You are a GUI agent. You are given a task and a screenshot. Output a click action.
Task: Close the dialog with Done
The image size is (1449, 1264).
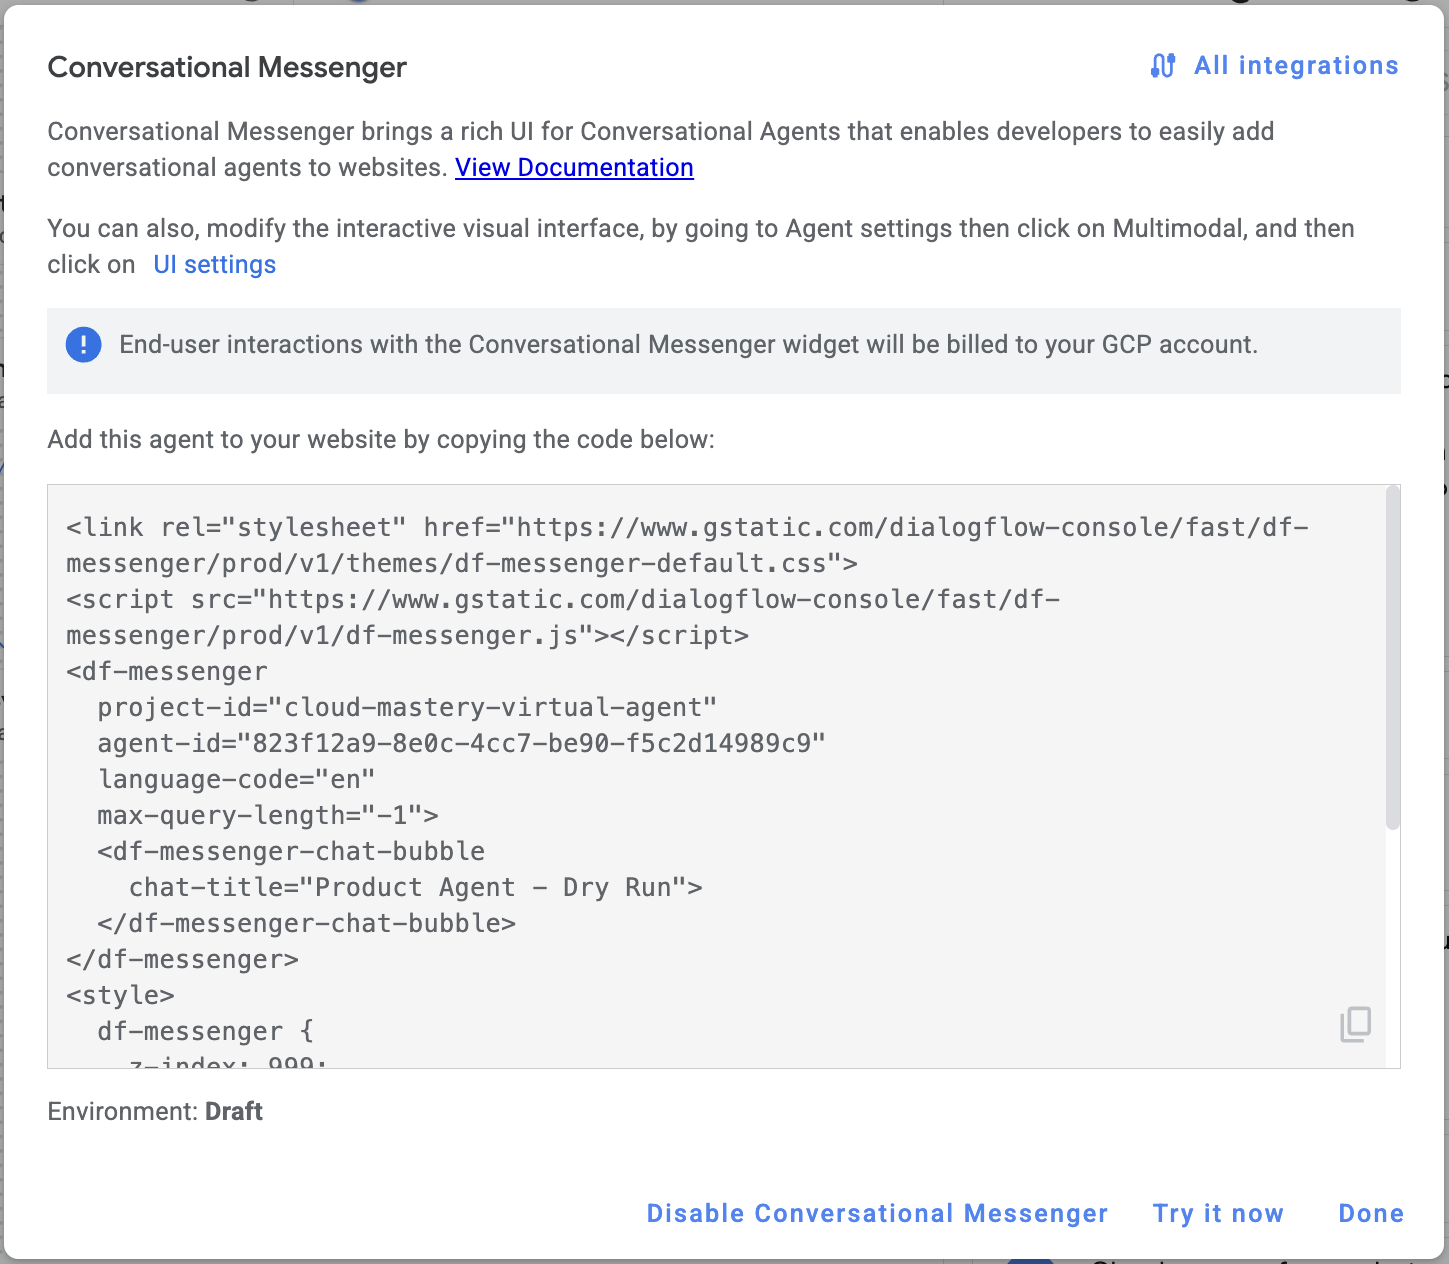pyautogui.click(x=1370, y=1214)
